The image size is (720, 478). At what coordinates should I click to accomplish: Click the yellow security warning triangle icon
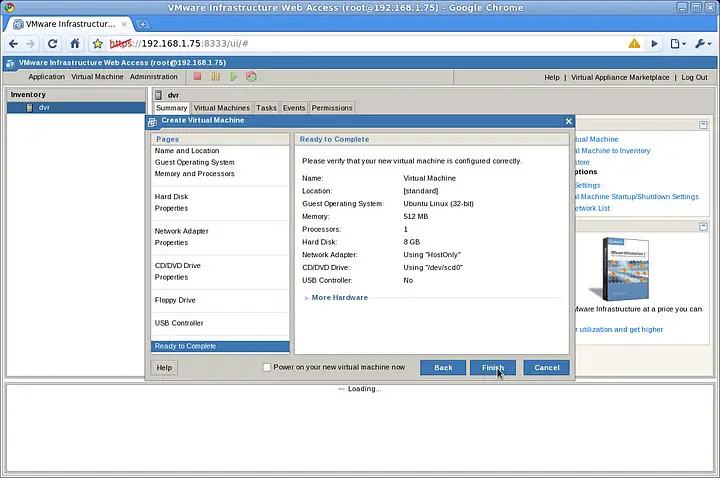coord(634,44)
